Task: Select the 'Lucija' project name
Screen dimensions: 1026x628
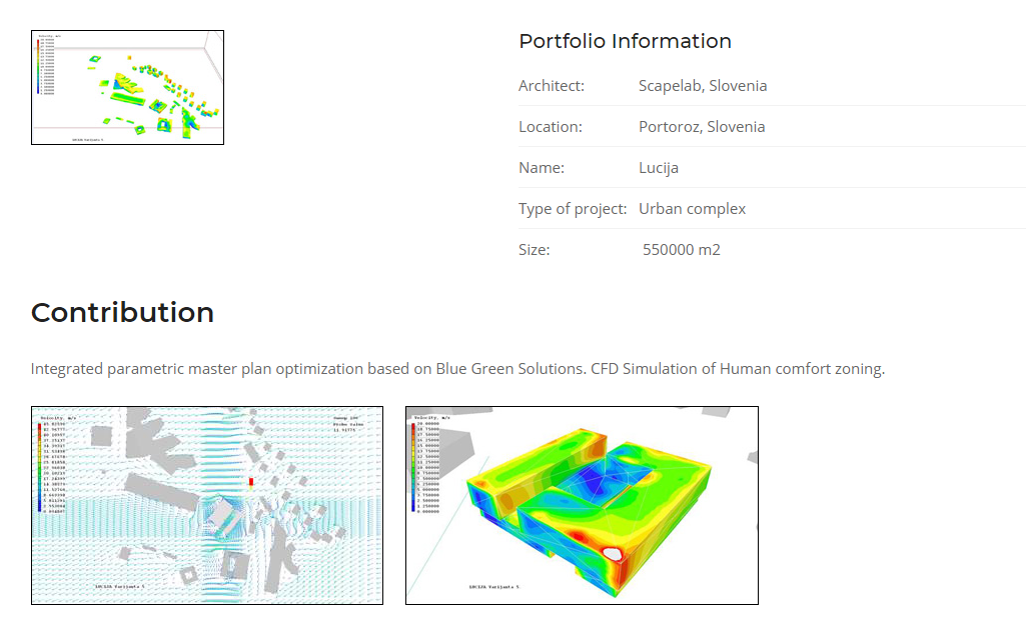Action: (x=658, y=168)
